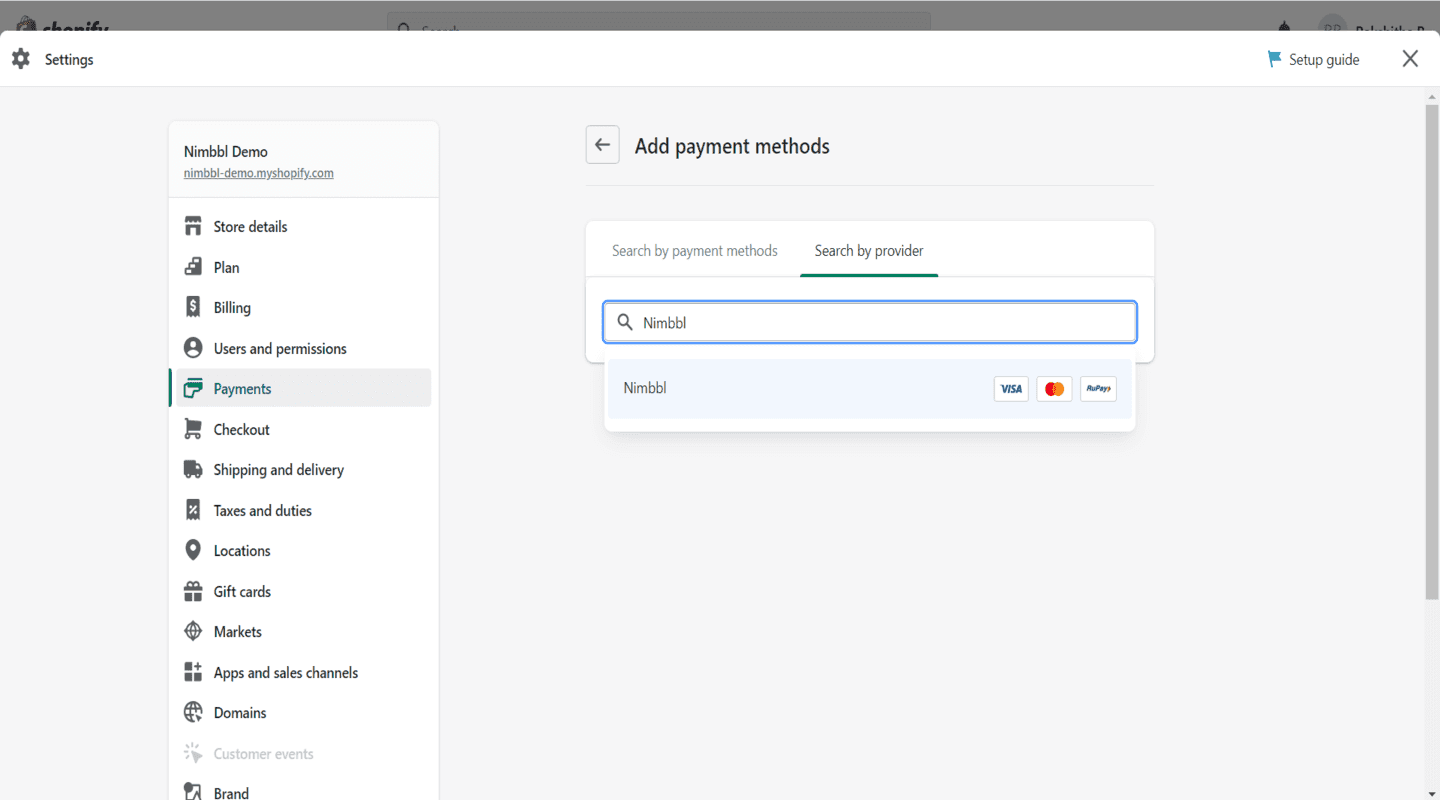Open Payments settings

click(300, 388)
